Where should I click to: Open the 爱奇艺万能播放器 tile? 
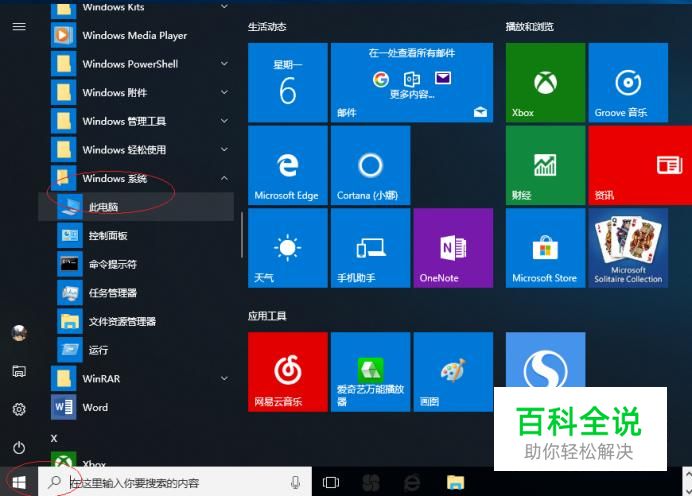pyautogui.click(x=370, y=372)
